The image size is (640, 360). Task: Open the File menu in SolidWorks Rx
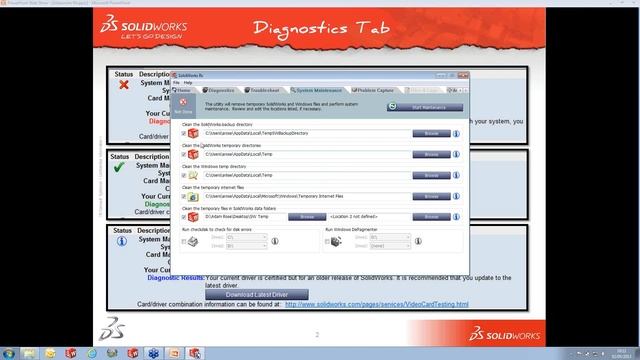tap(176, 83)
